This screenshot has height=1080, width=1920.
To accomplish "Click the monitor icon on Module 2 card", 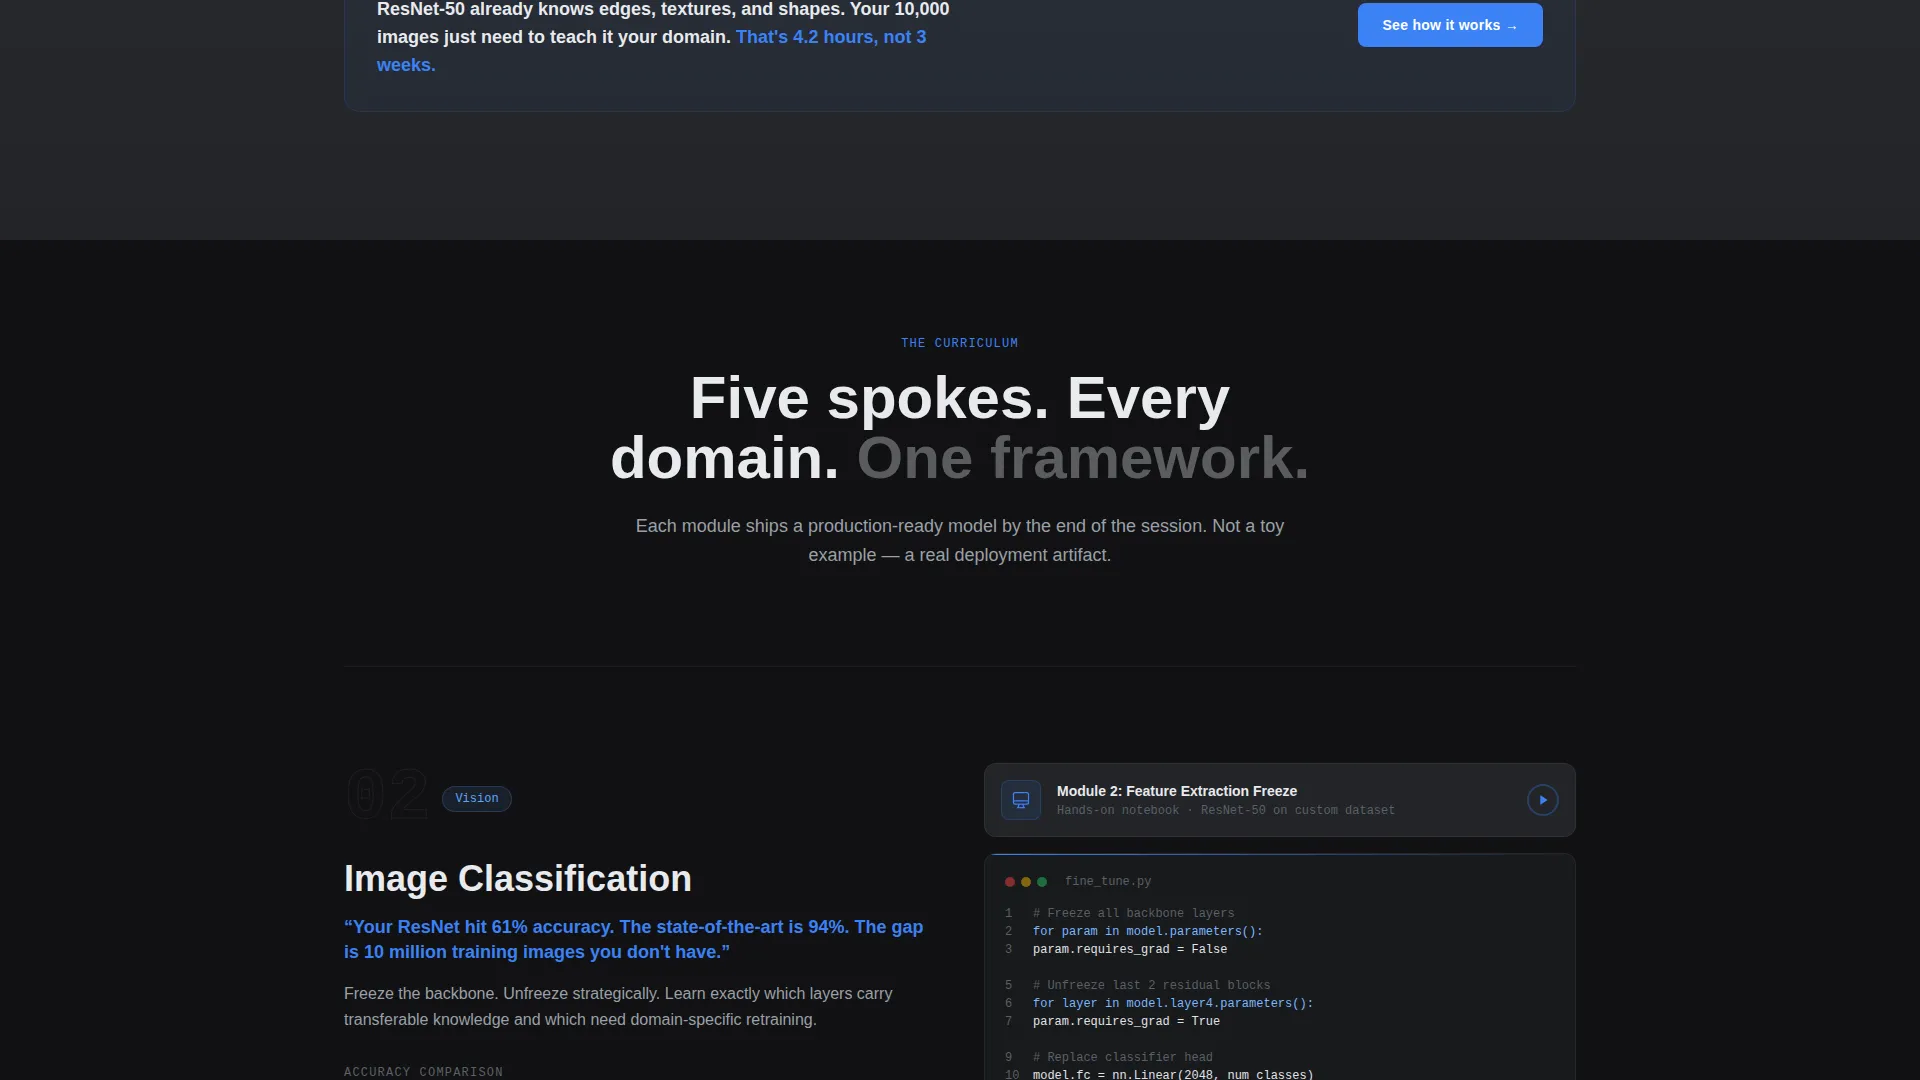I will tap(1021, 800).
